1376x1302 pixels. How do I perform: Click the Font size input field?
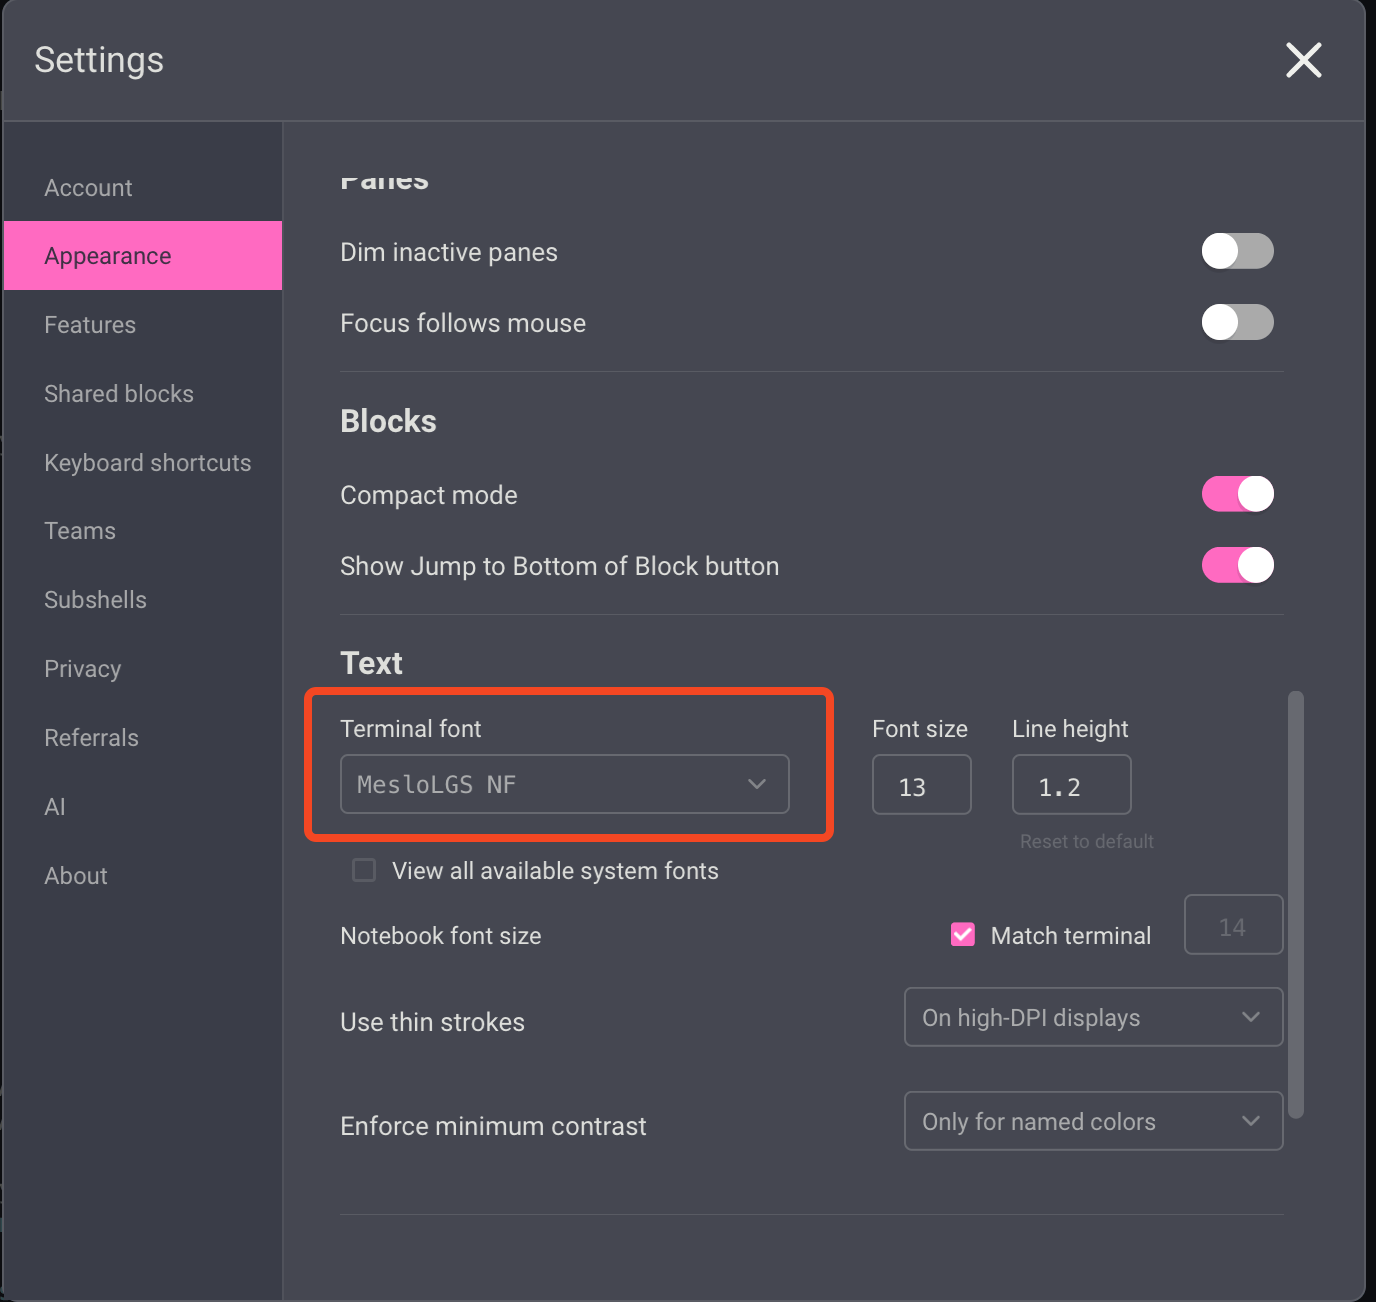pyautogui.click(x=921, y=785)
